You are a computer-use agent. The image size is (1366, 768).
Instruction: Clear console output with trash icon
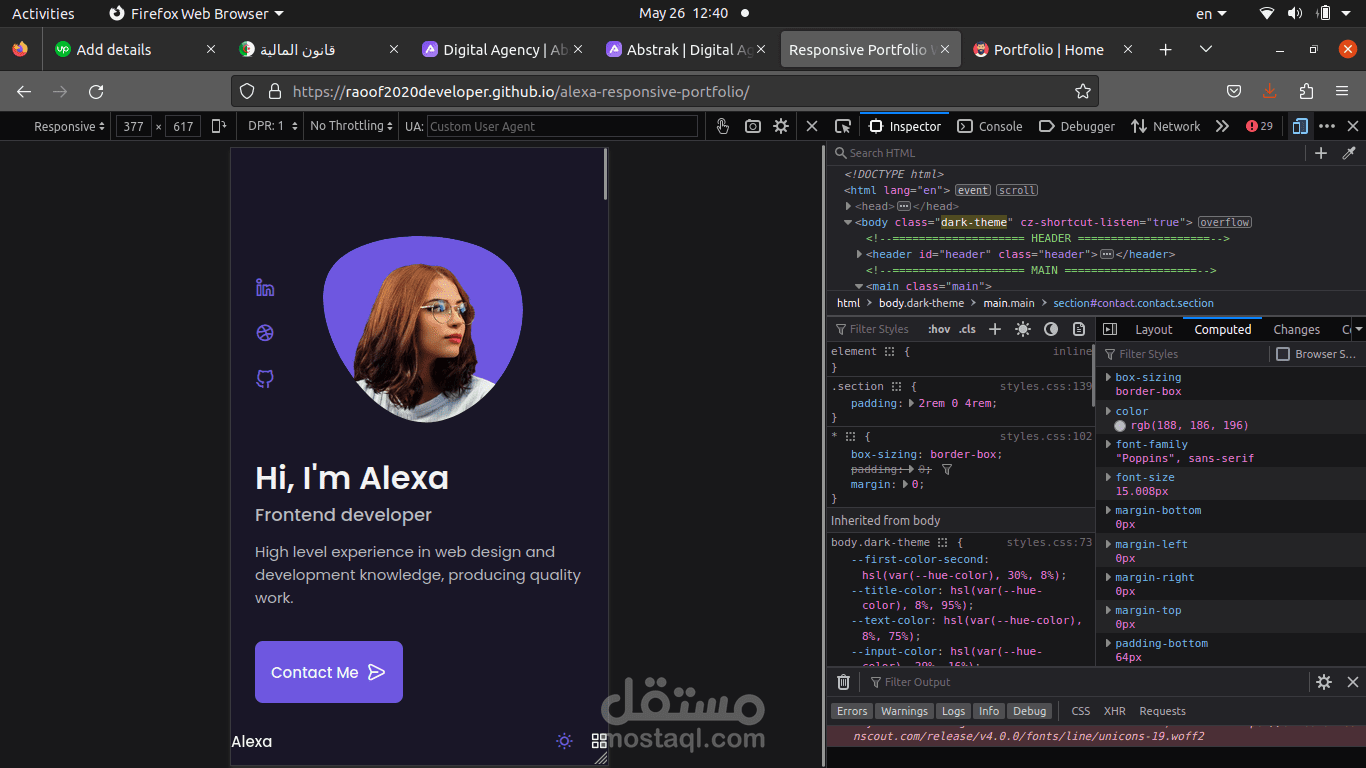(x=843, y=682)
